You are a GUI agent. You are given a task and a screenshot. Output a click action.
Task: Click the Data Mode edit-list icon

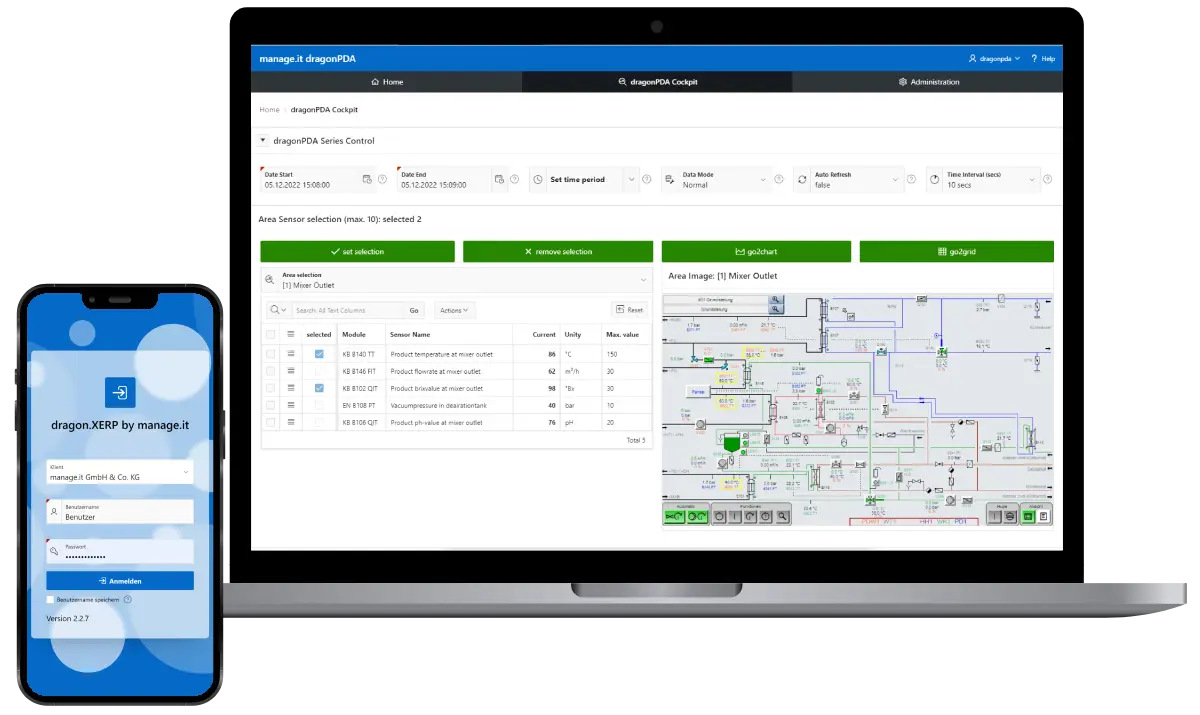click(669, 180)
